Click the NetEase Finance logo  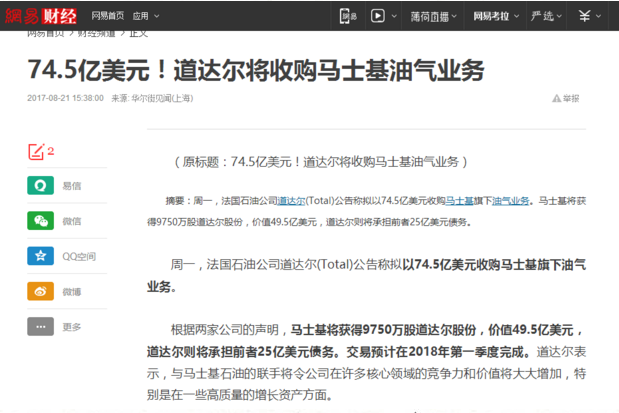(x=41, y=16)
